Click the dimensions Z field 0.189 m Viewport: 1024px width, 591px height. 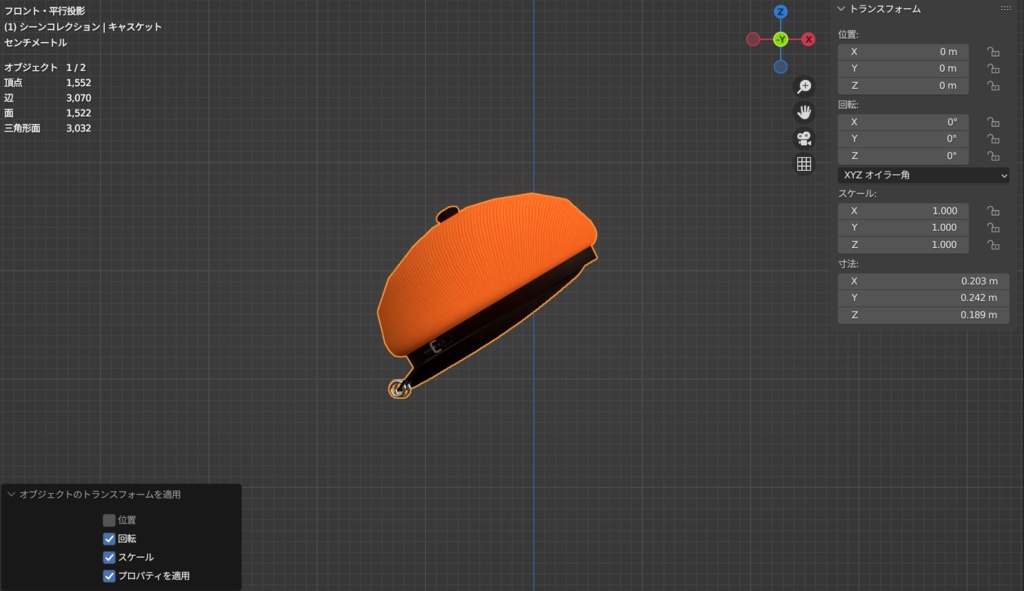[923, 315]
